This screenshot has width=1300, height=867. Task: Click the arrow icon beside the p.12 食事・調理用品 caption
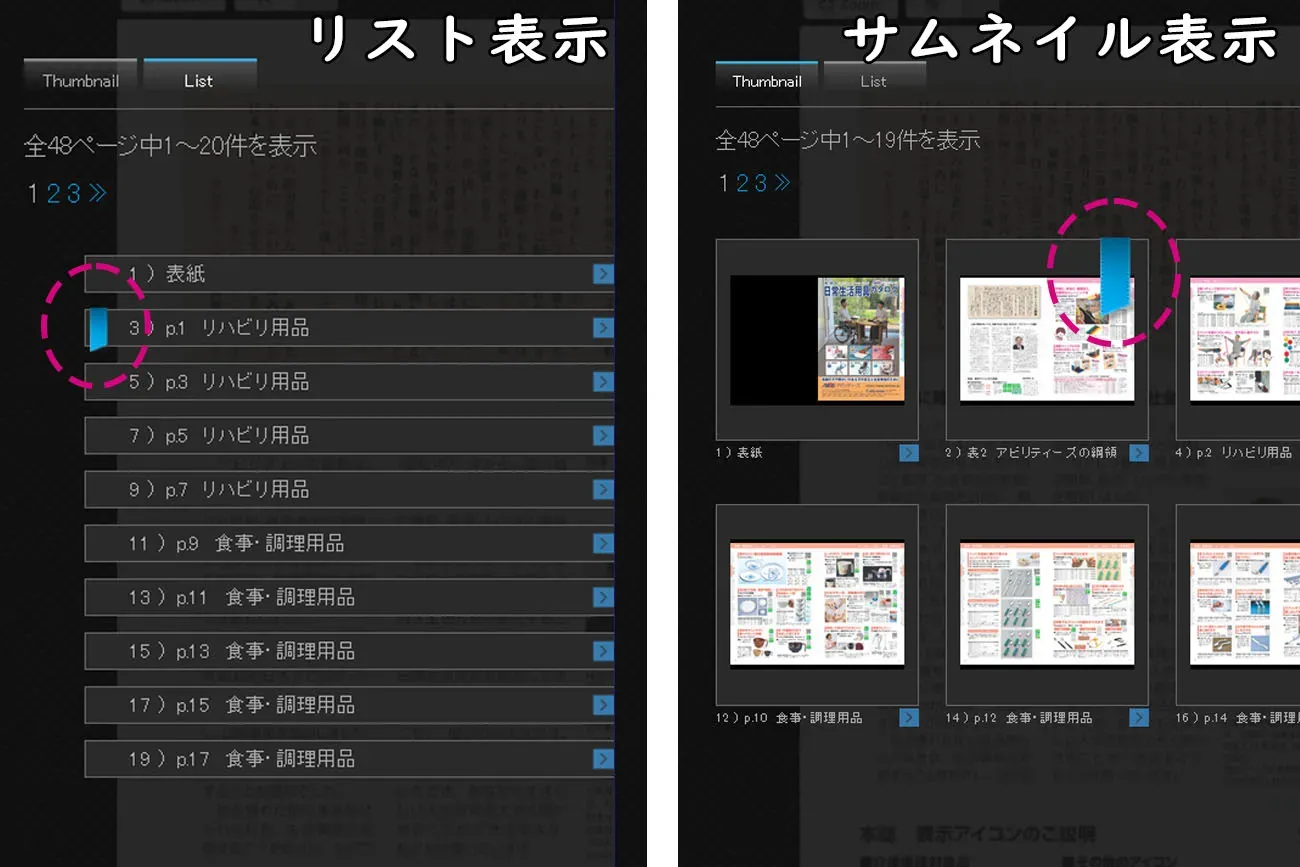1138,718
